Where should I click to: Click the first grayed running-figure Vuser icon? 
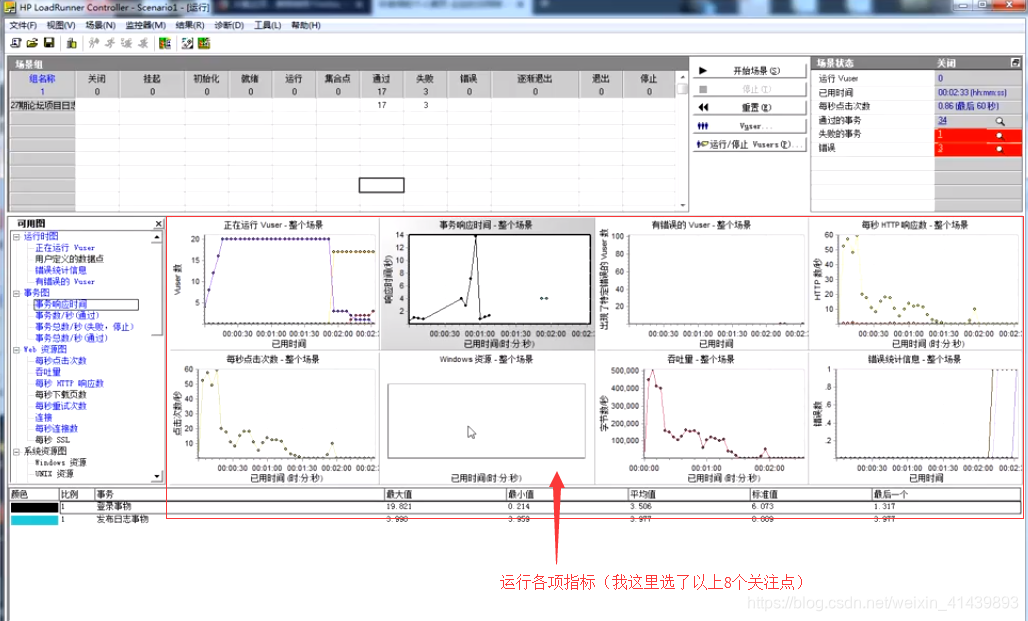point(94,43)
